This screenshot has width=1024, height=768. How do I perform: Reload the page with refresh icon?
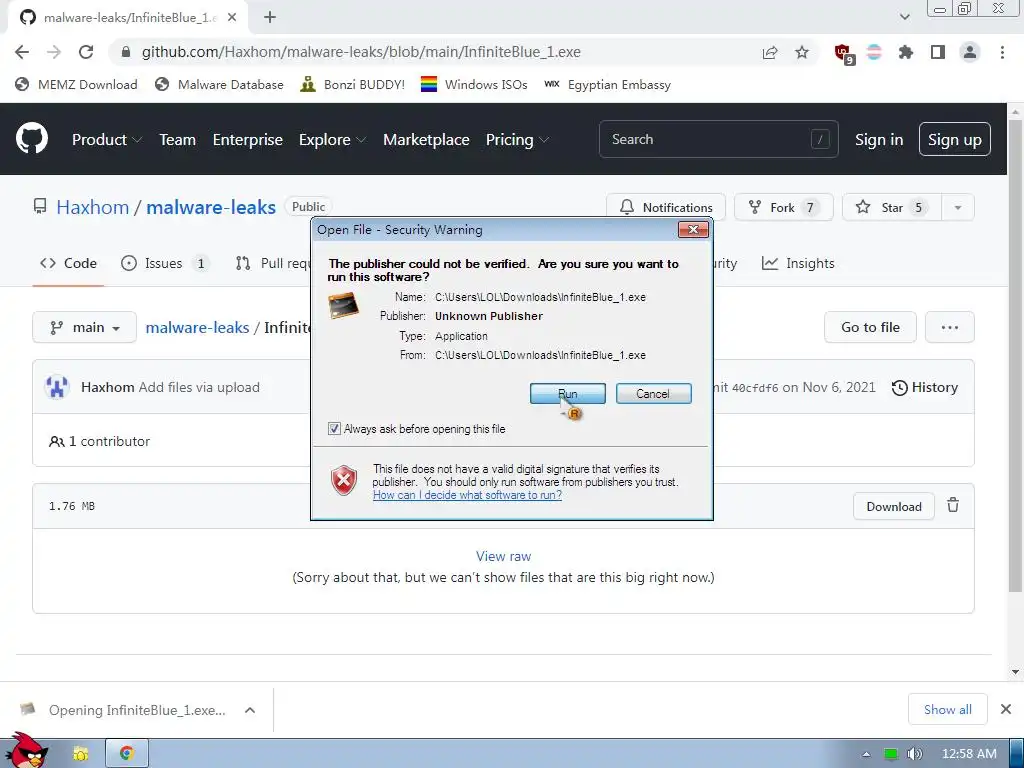tap(86, 52)
